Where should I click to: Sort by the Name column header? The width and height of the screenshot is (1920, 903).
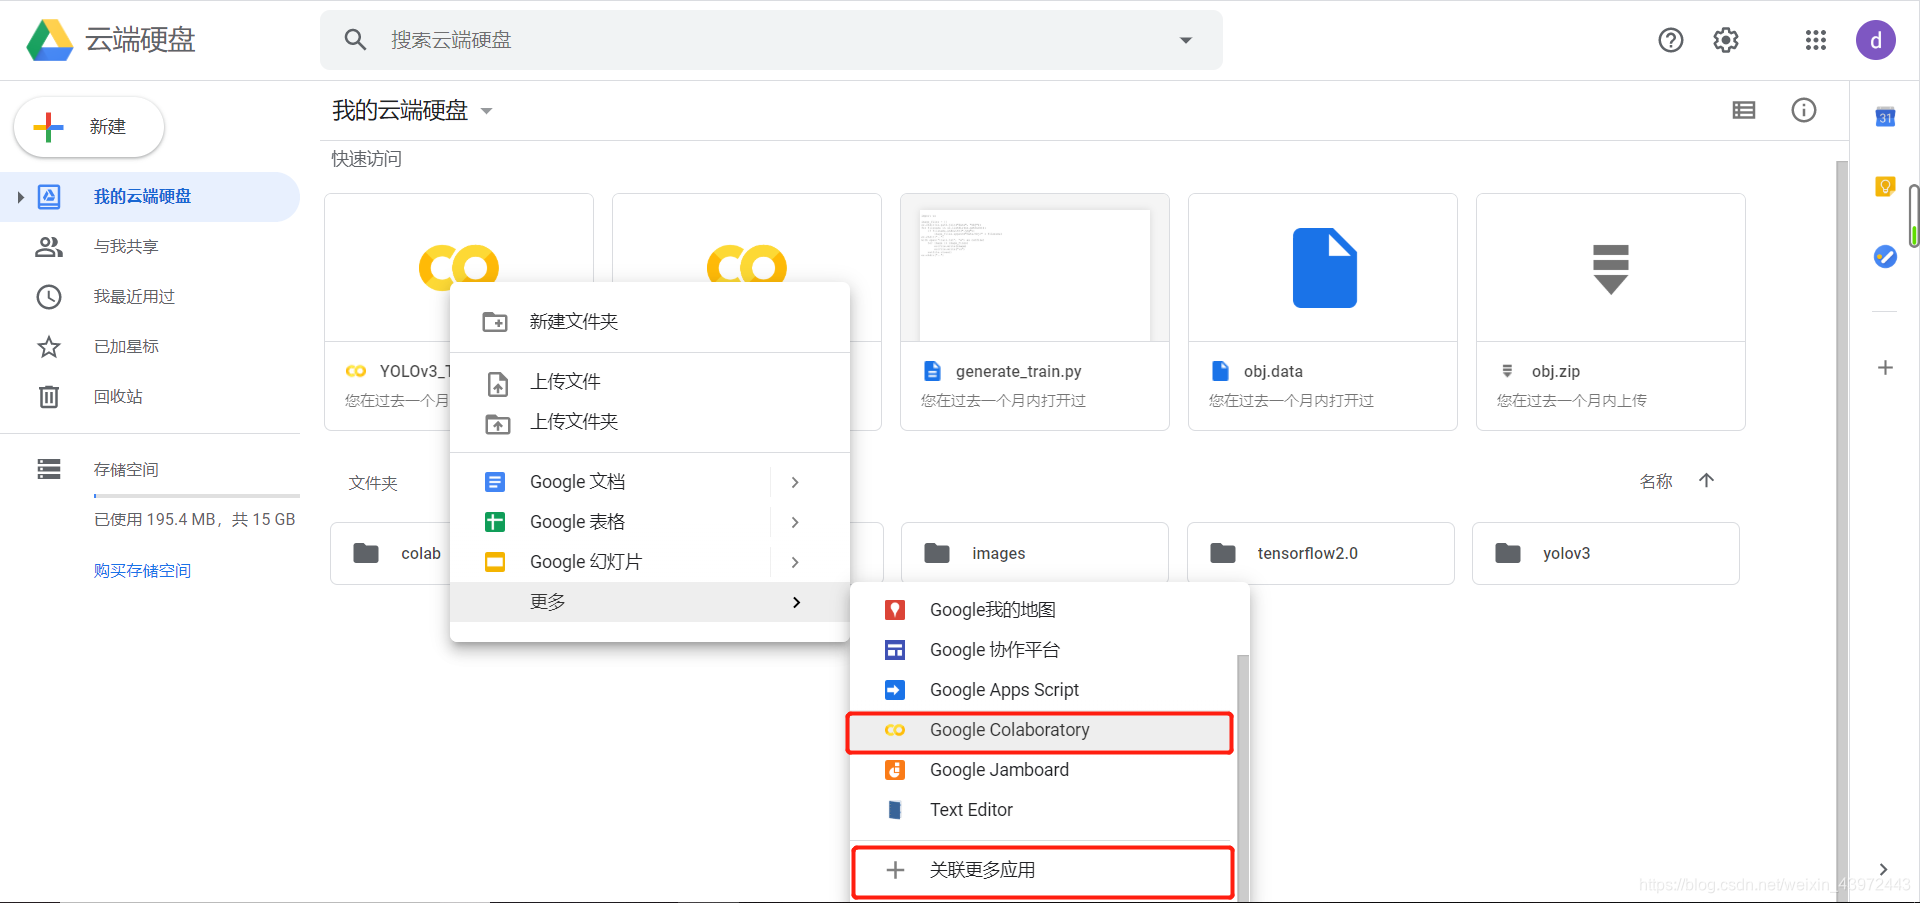[x=1656, y=482]
